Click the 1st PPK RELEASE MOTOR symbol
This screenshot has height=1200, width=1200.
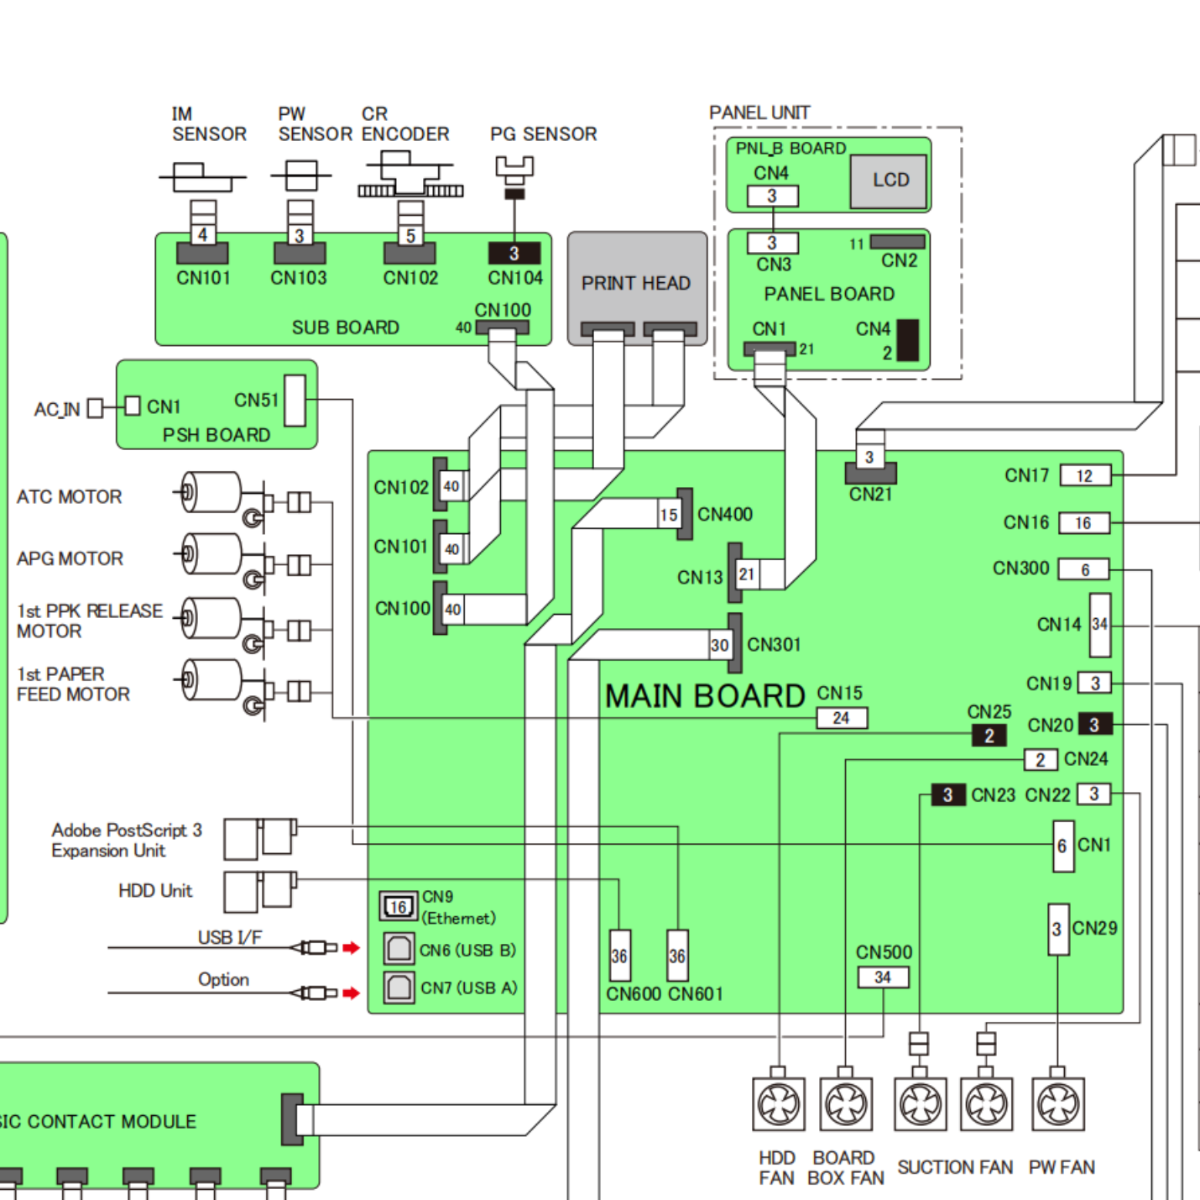coord(222,626)
